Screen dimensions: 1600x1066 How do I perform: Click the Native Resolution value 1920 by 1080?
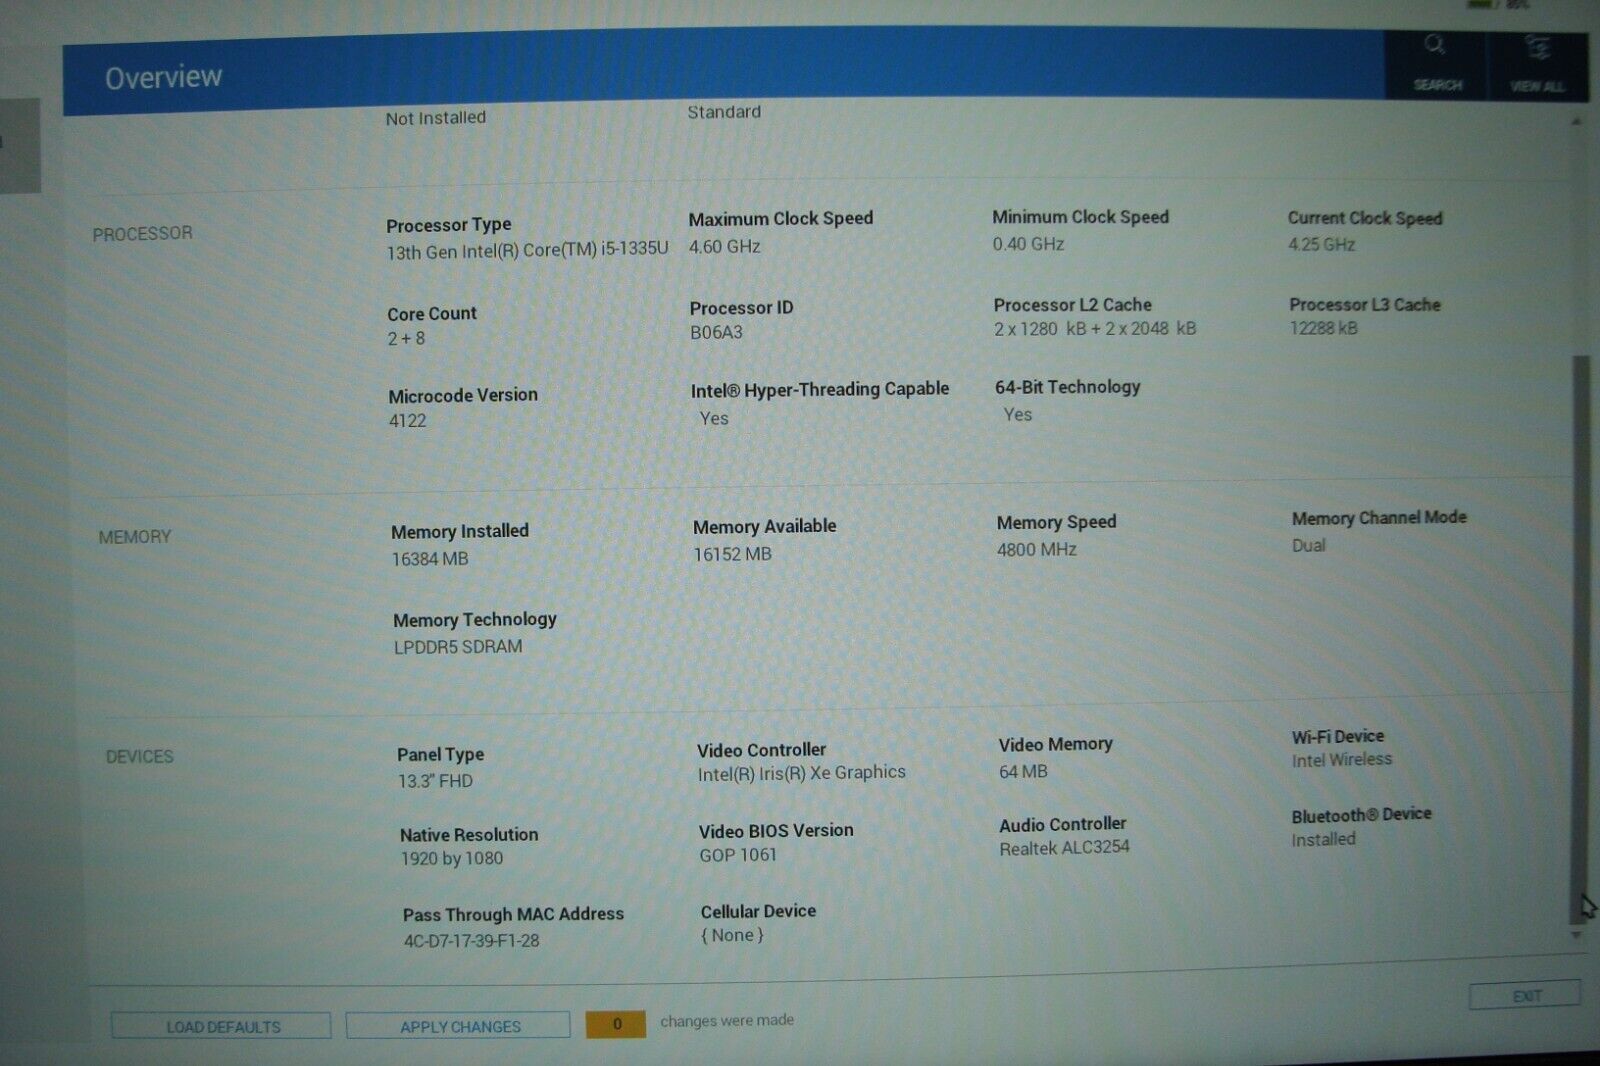point(451,858)
